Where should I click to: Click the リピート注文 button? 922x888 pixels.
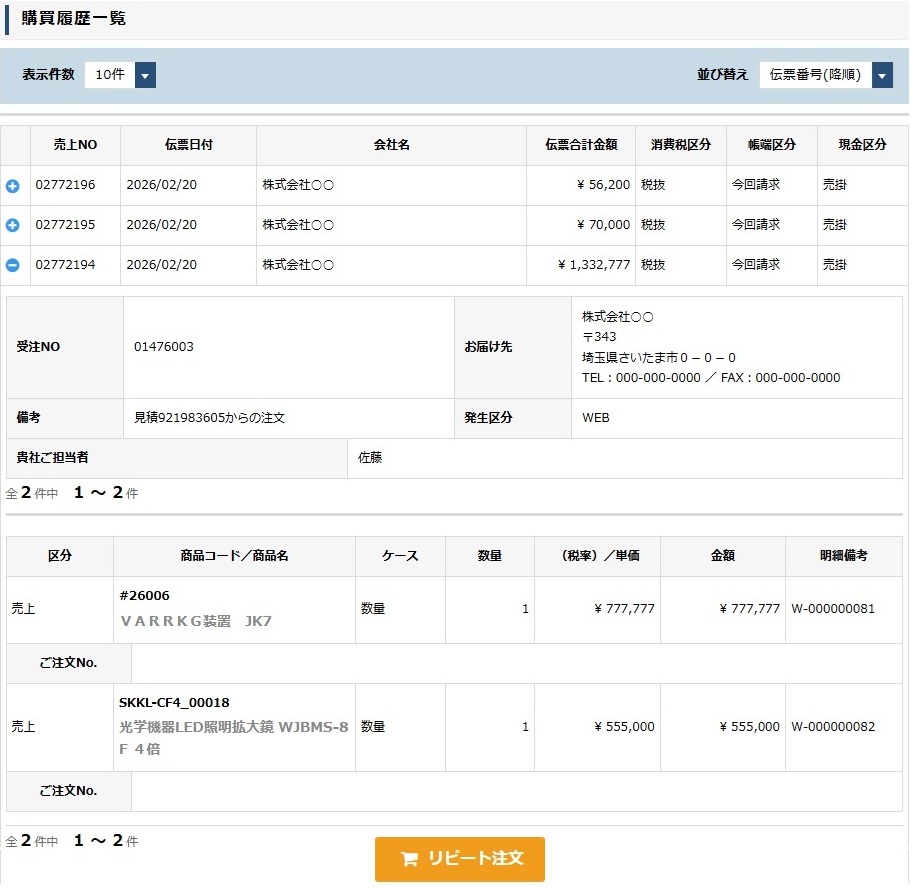point(460,859)
